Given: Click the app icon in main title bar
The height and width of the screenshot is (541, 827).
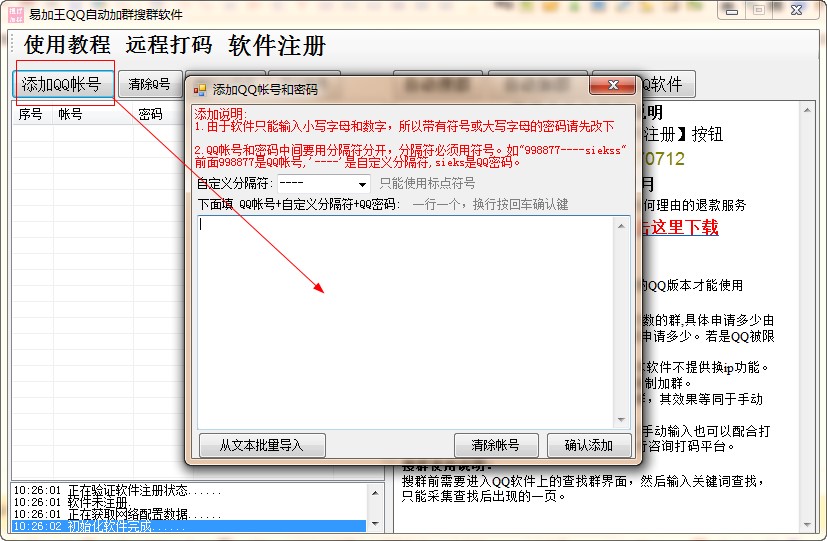Looking at the screenshot, I should (16, 14).
